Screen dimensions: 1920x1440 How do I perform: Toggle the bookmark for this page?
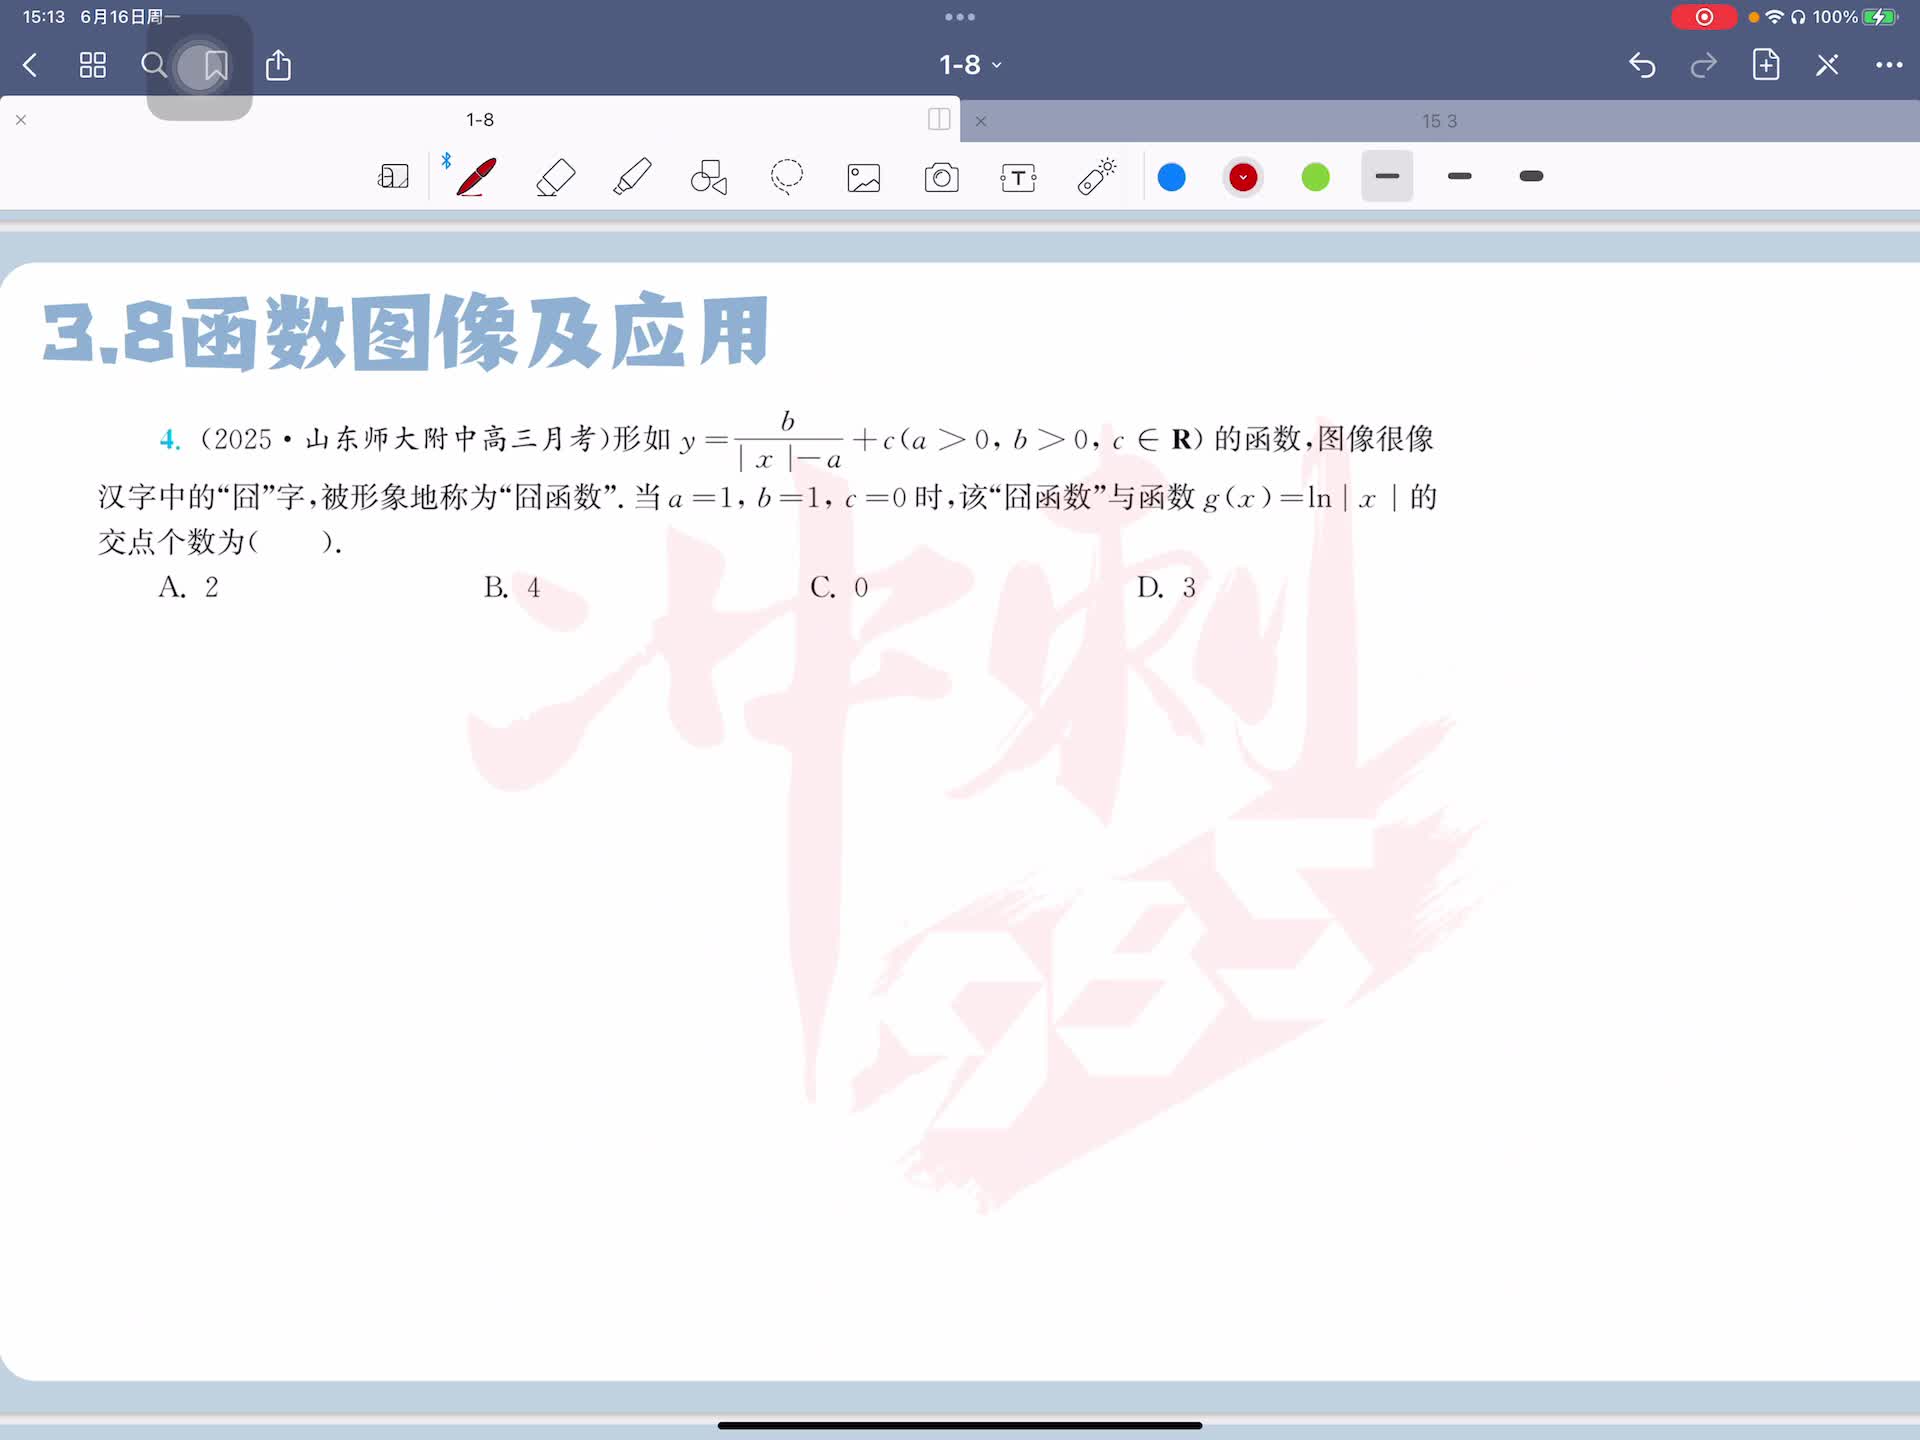[215, 66]
